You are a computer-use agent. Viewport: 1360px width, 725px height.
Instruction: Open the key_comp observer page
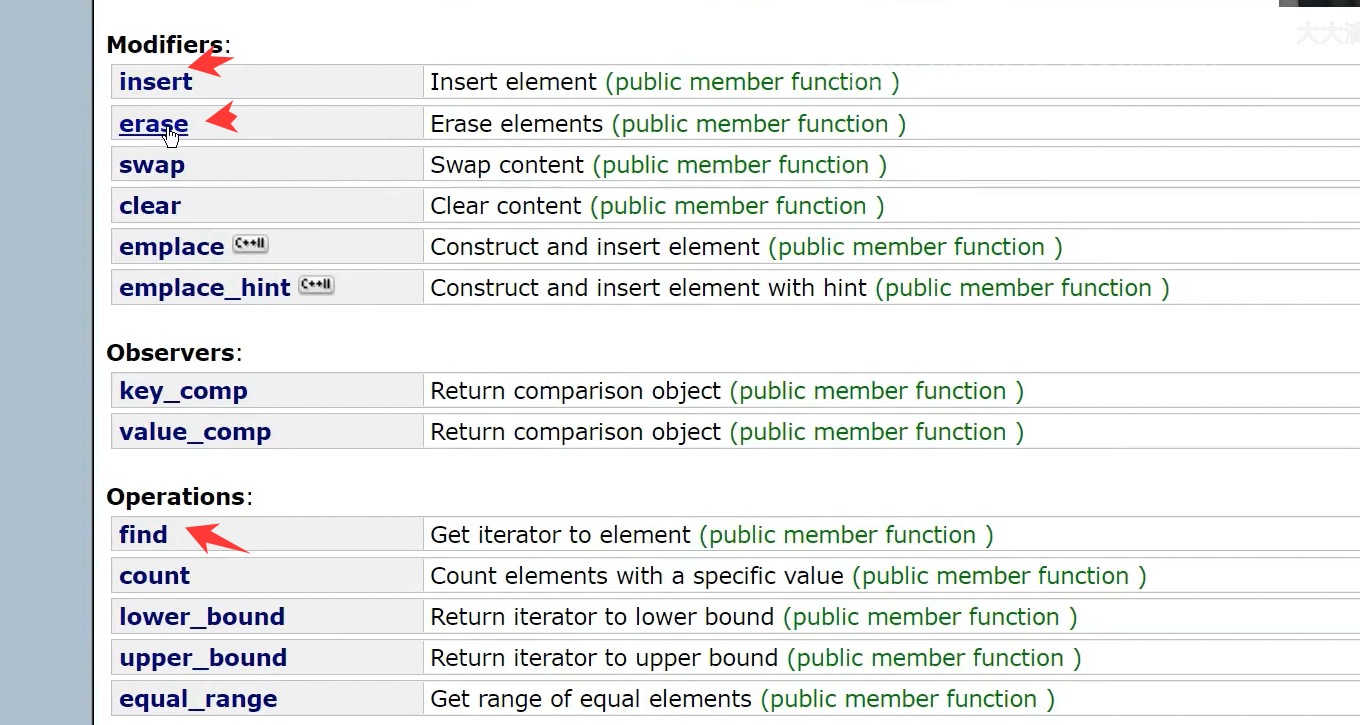pyautogui.click(x=183, y=391)
